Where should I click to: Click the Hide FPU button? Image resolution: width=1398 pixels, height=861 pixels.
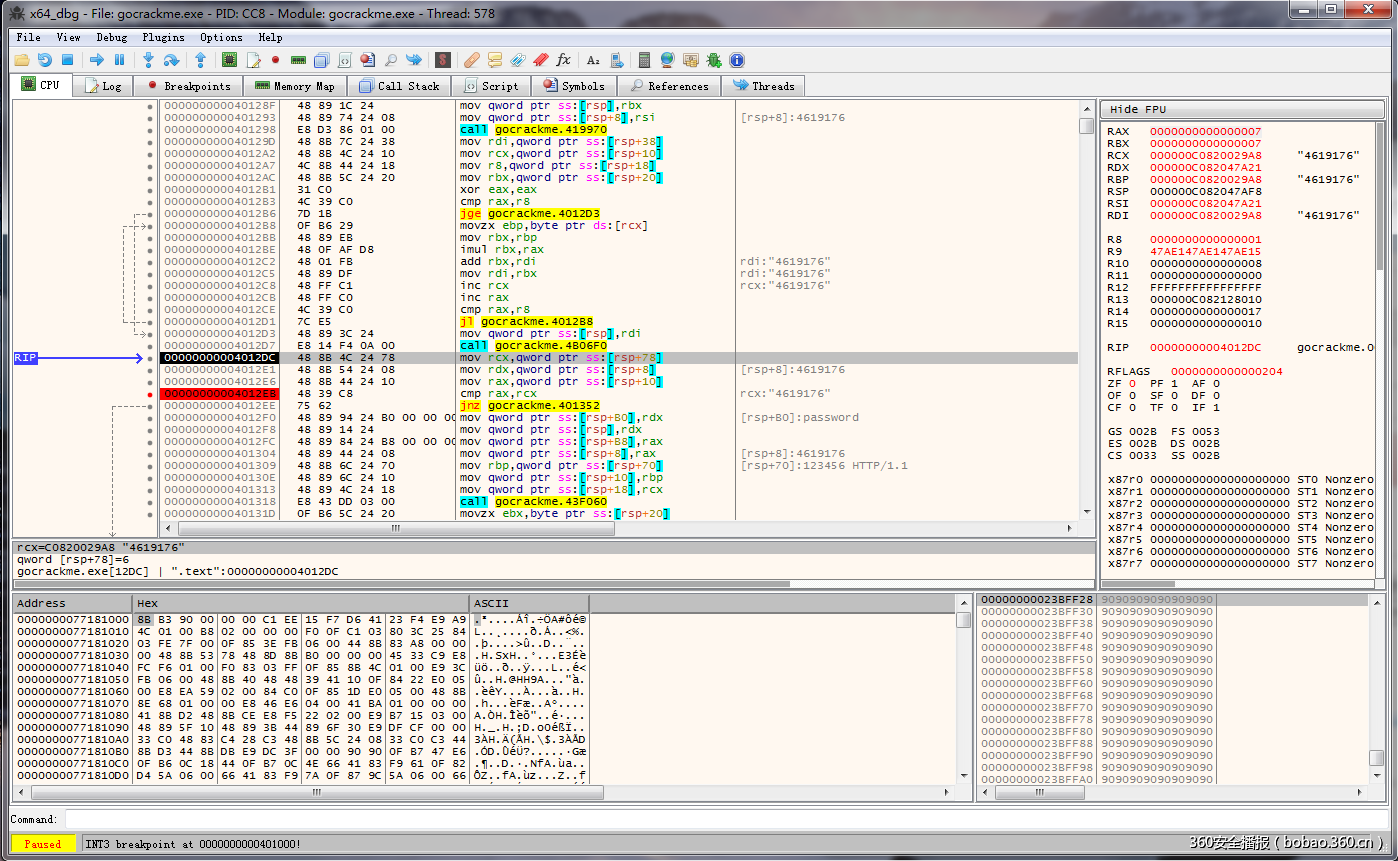[1138, 109]
